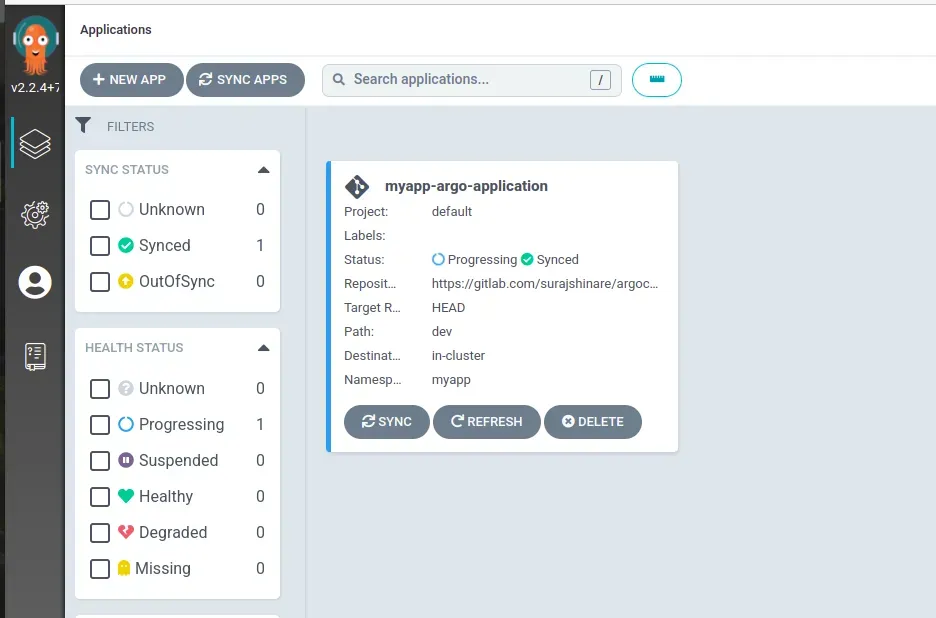The height and width of the screenshot is (618, 936).
Task: Click the git icon on myapp-argo-application card
Action: pyautogui.click(x=357, y=186)
